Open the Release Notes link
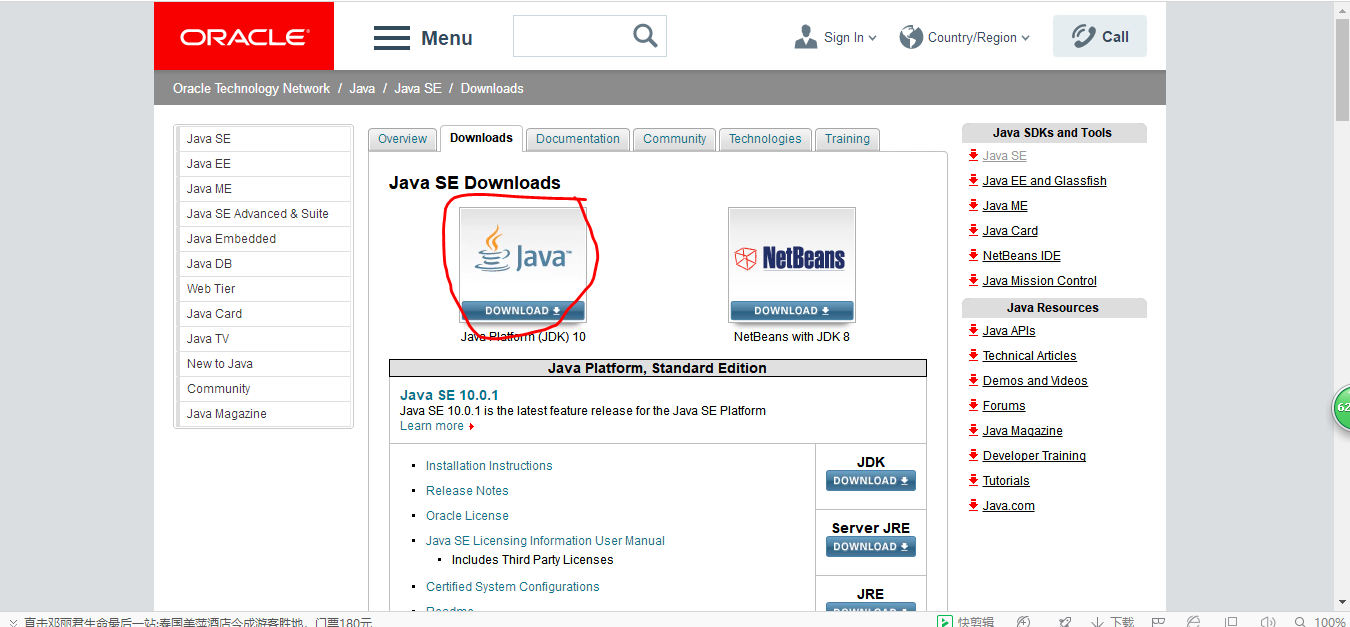The image size is (1350, 627). [x=467, y=491]
